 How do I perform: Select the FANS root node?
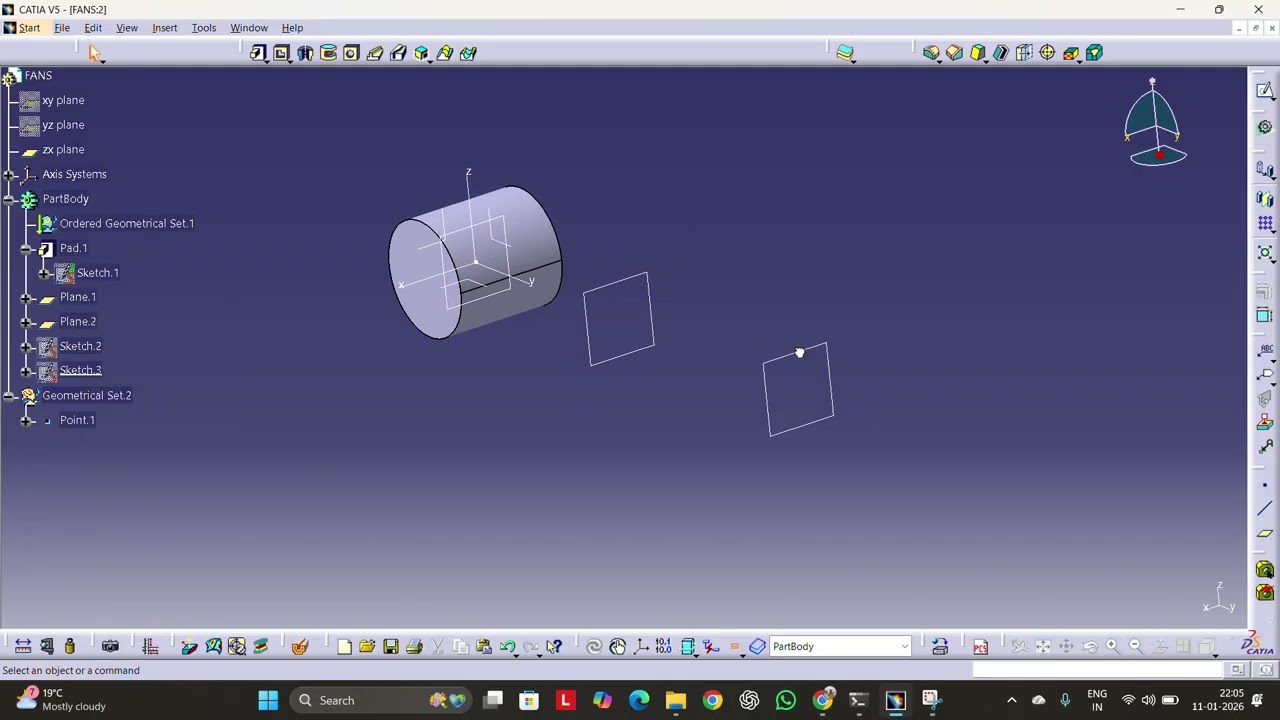(38, 76)
